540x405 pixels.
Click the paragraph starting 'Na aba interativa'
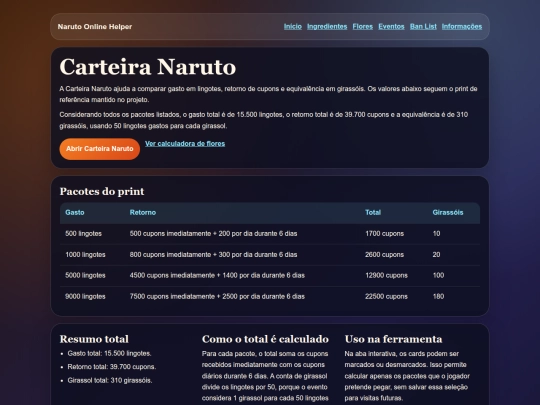pos(407,376)
